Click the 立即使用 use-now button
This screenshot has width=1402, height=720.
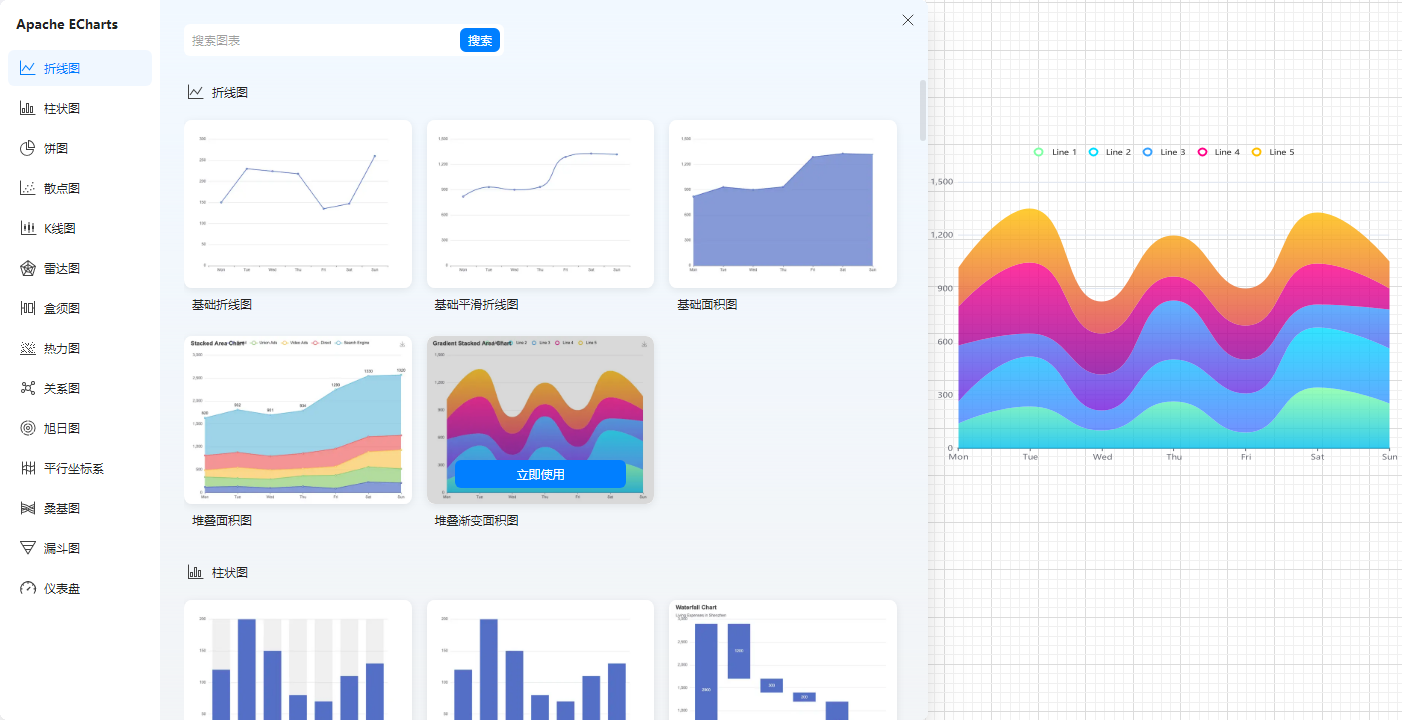click(x=540, y=474)
